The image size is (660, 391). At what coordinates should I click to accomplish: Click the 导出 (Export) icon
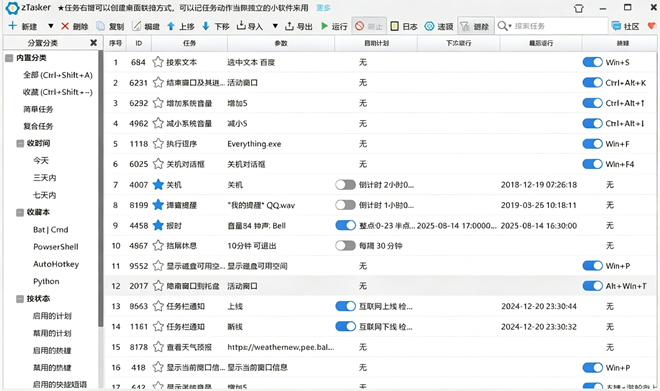[x=289, y=26]
